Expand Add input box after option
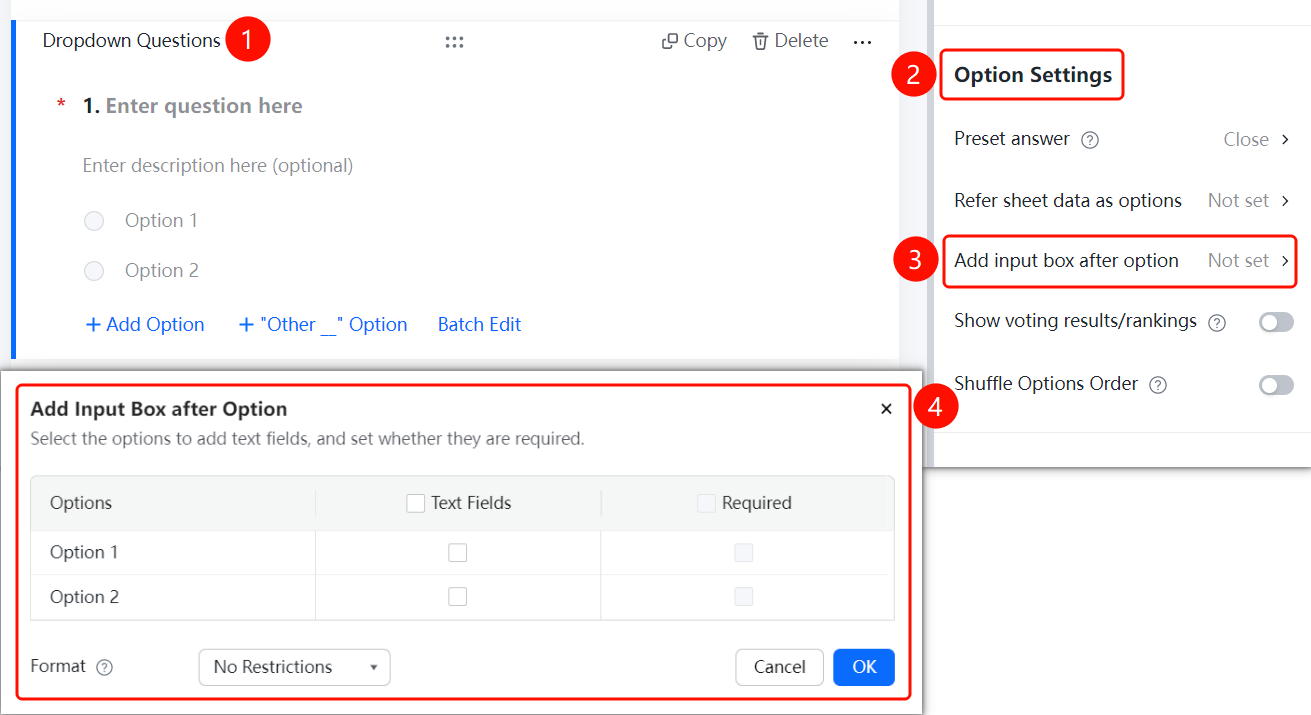 [1120, 261]
